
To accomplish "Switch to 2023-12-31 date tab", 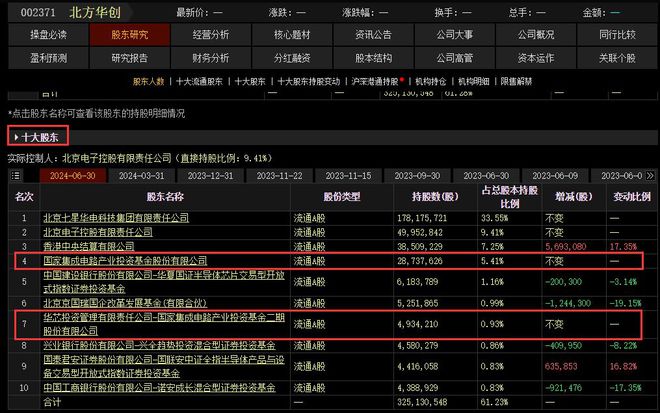I will click(210, 176).
